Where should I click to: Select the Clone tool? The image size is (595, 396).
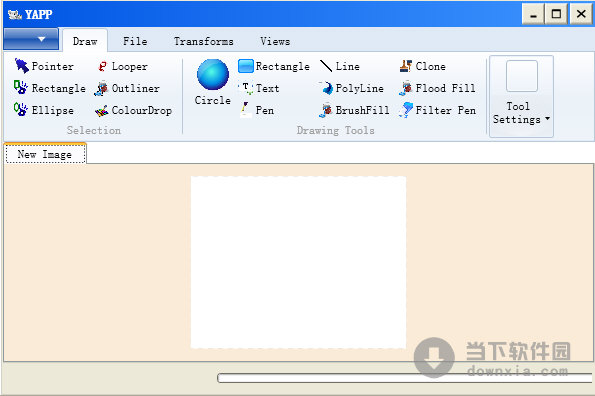[422, 66]
